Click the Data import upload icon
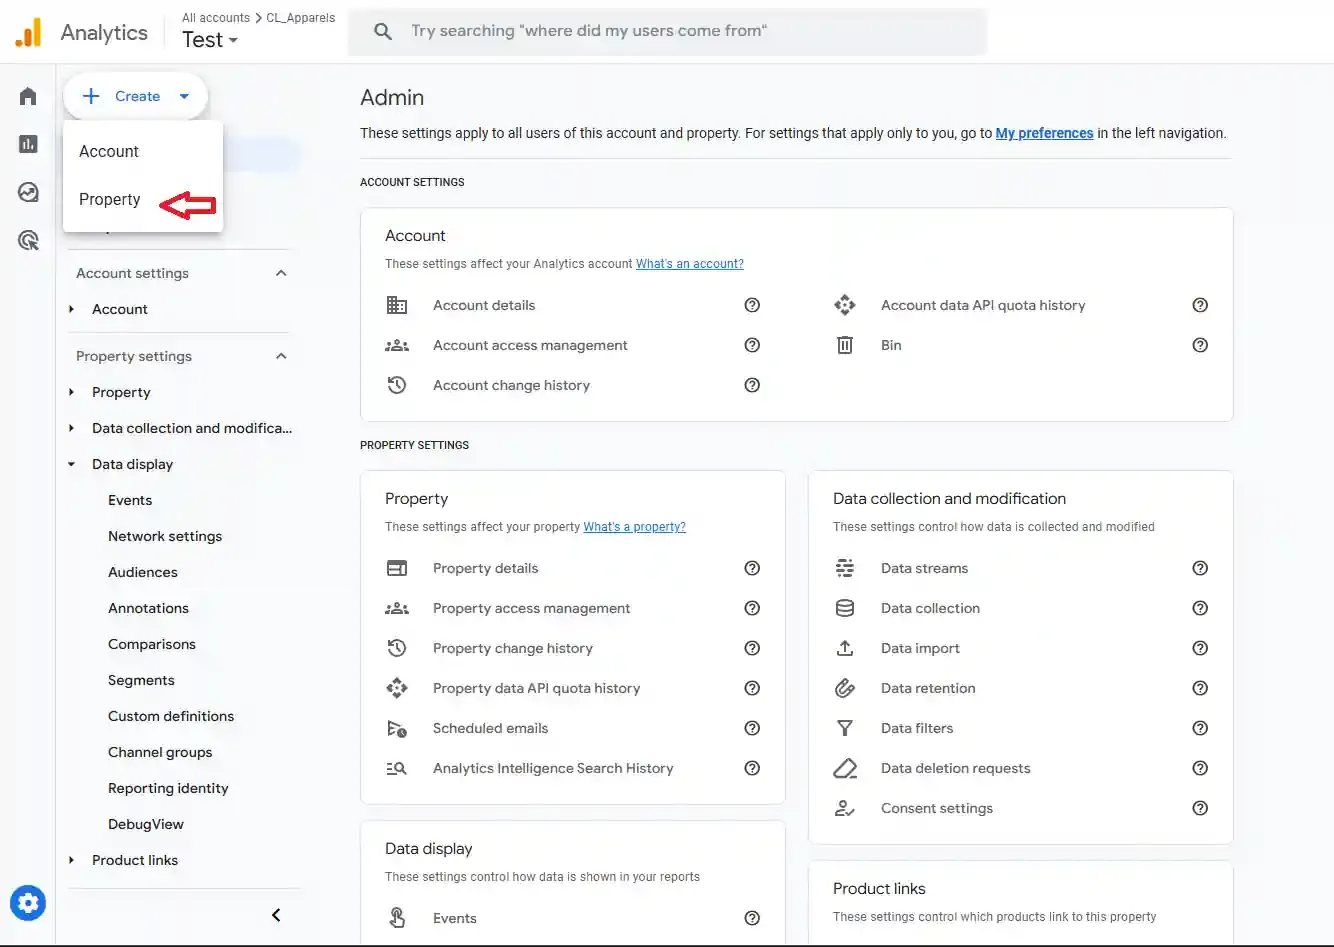 [x=845, y=648]
